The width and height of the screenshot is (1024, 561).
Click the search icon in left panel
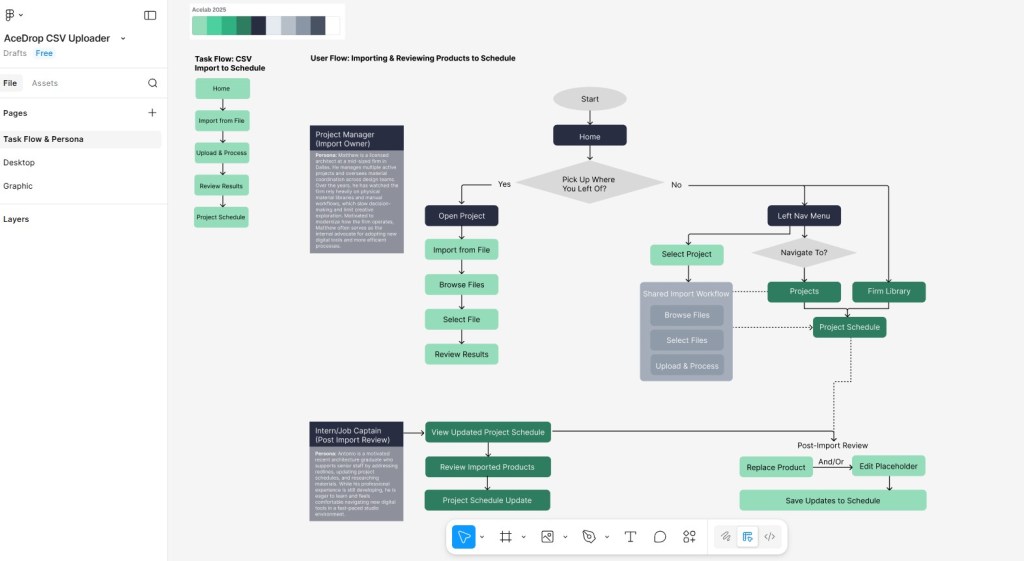pyautogui.click(x=152, y=83)
